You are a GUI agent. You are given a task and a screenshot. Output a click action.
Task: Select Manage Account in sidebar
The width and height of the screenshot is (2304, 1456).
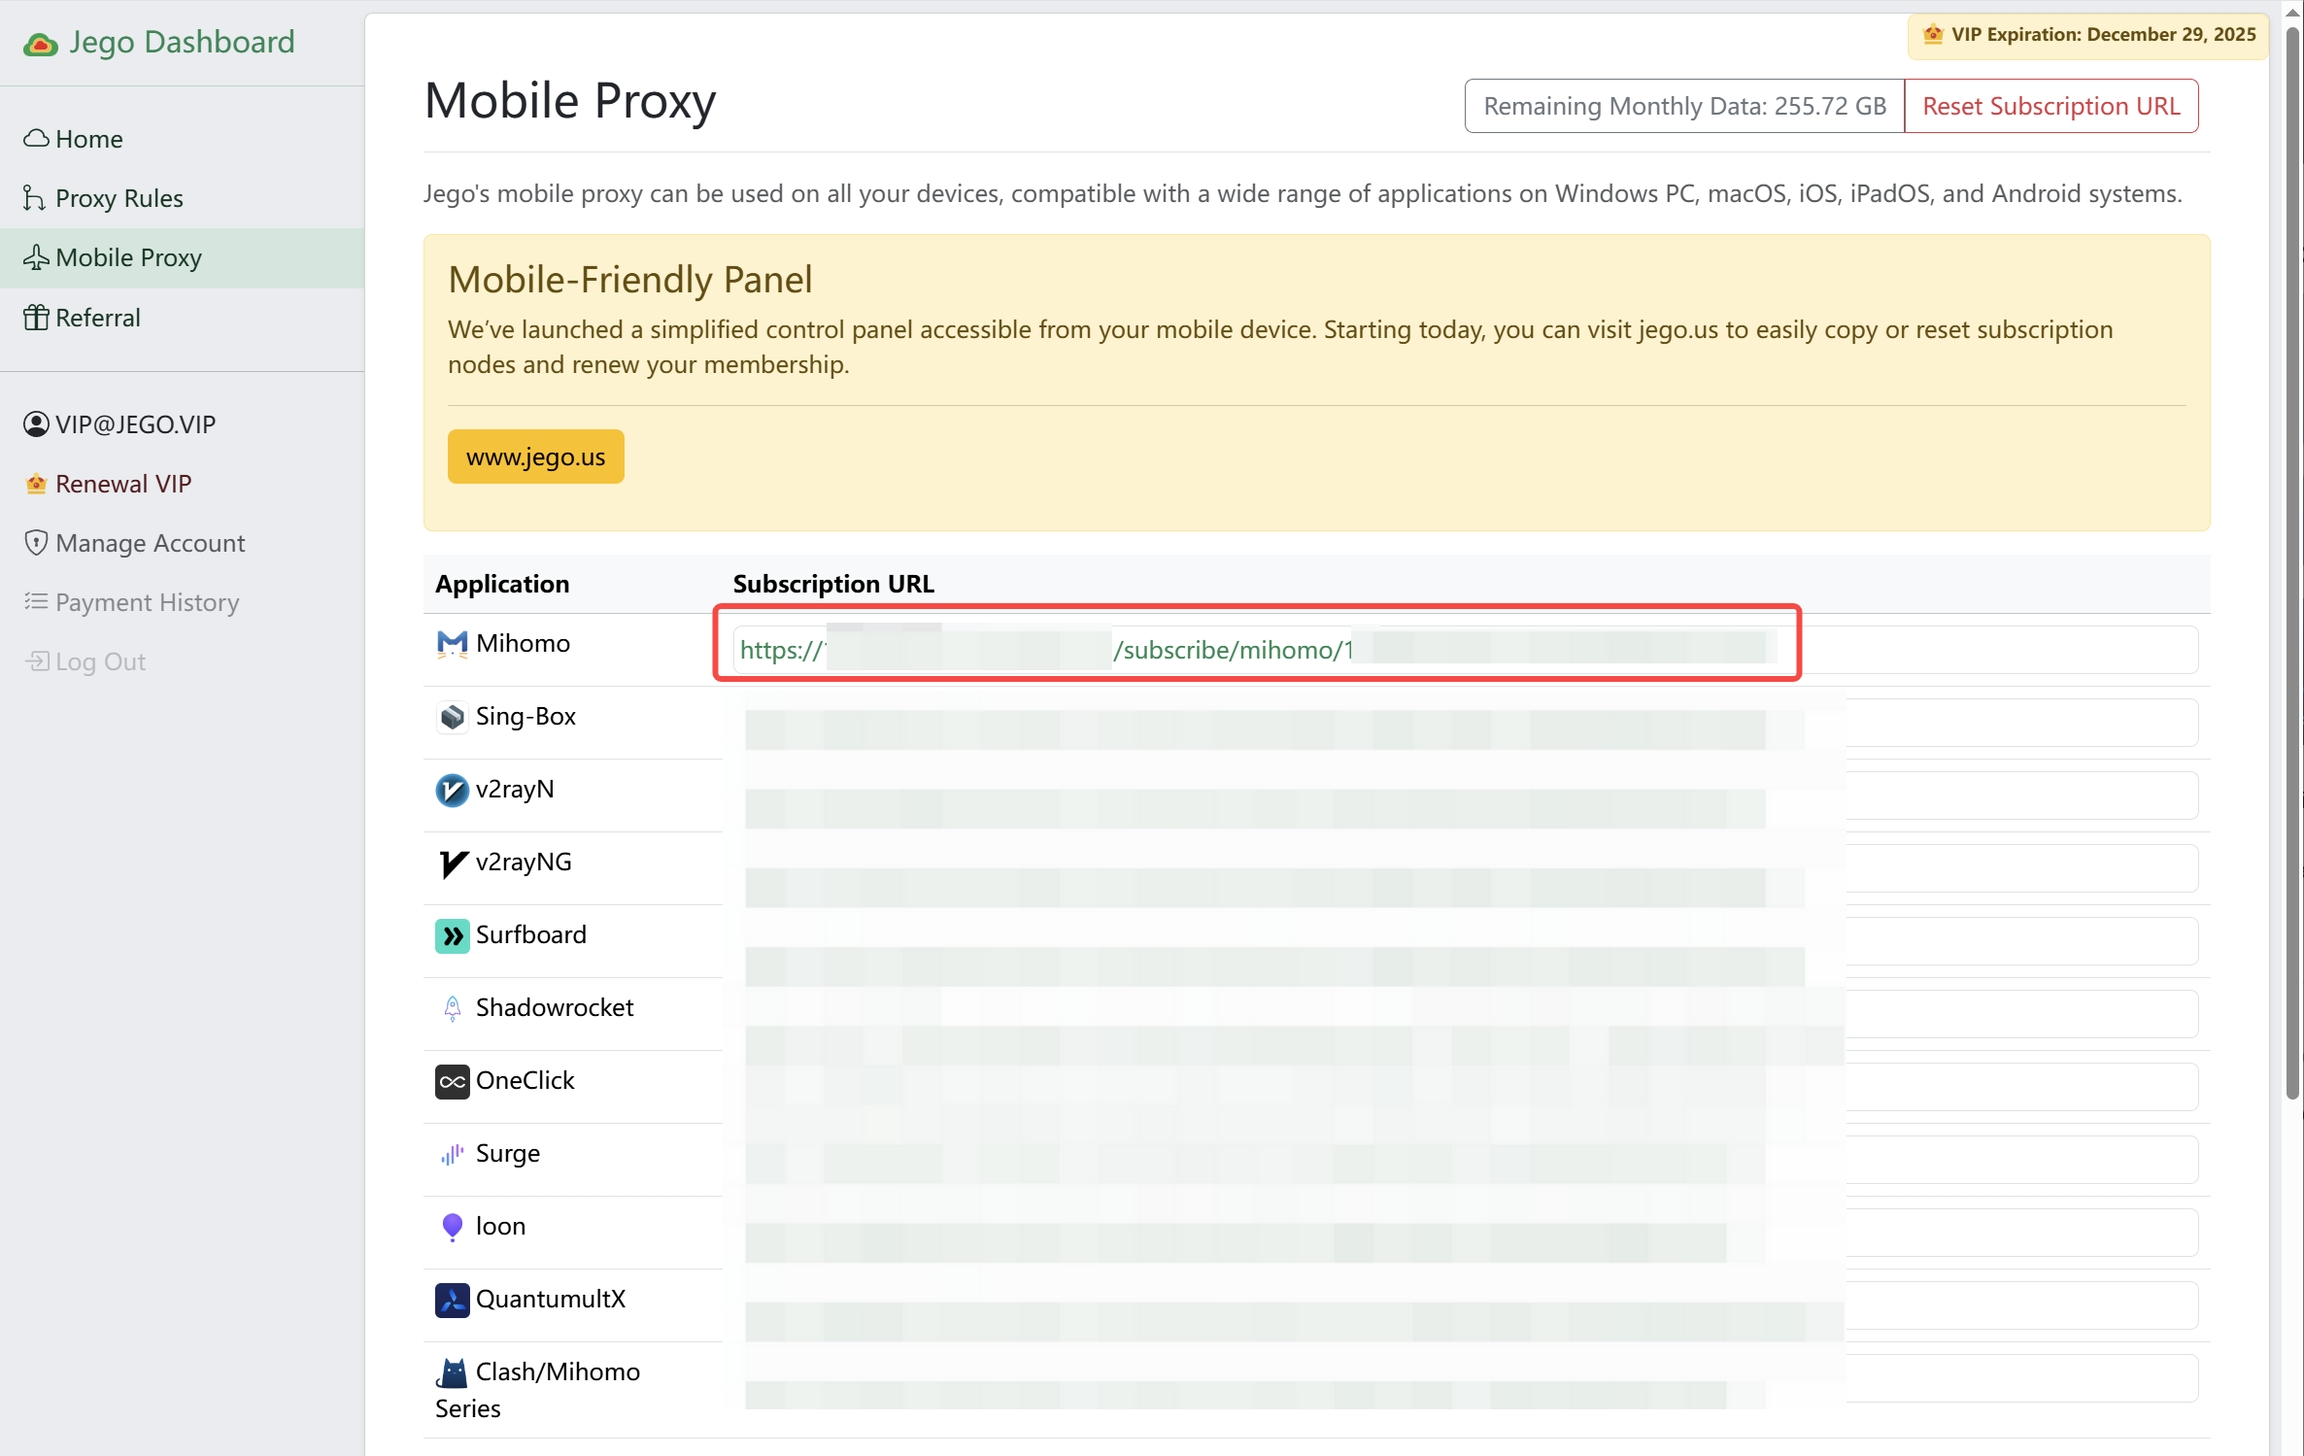tap(149, 543)
